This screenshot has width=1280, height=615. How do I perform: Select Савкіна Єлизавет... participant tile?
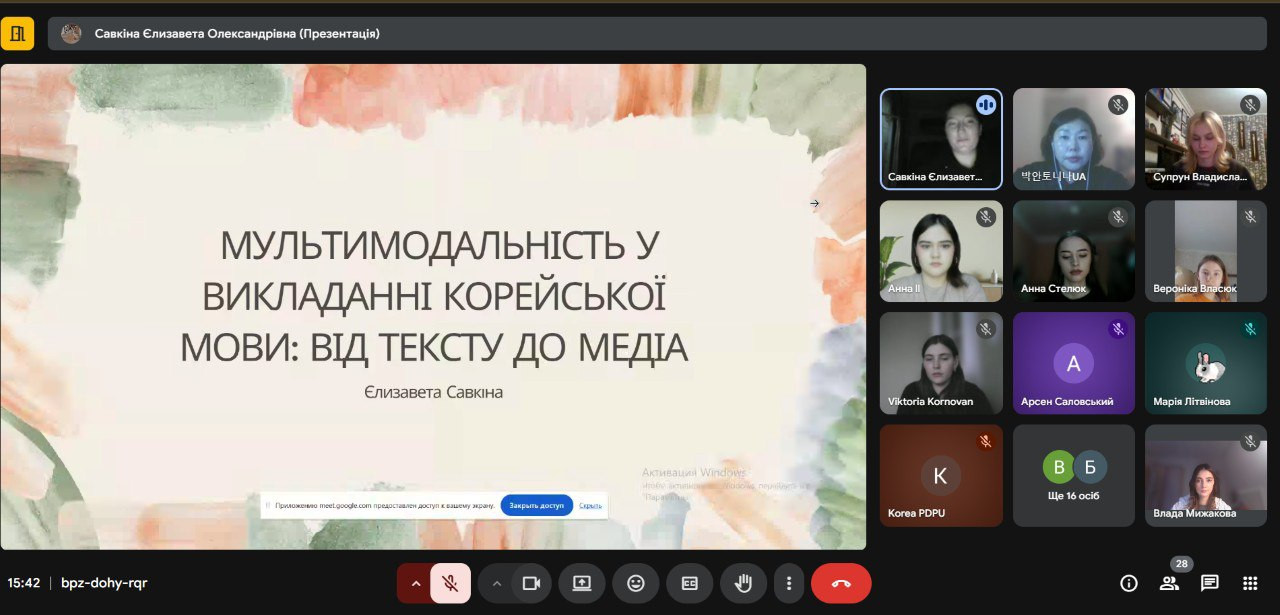coord(941,139)
